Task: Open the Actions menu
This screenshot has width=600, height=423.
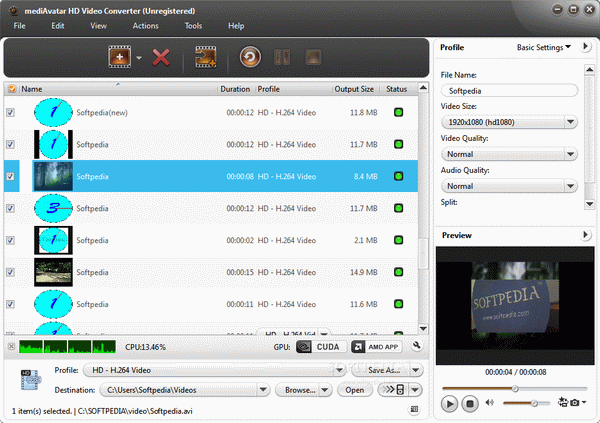Action: coord(145,26)
